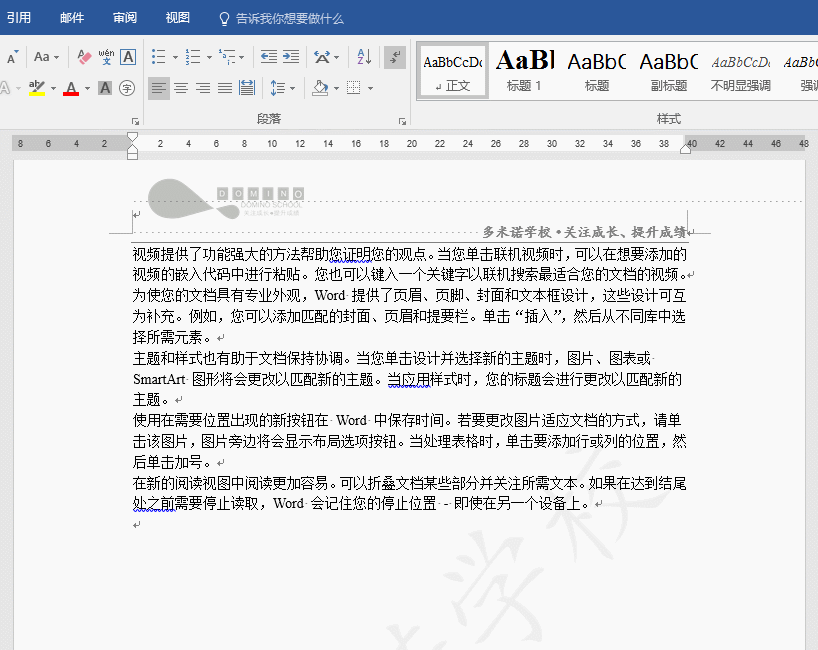Click the Clear All Formatting eraser icon
Screen dimensions: 818x650
tap(84, 57)
